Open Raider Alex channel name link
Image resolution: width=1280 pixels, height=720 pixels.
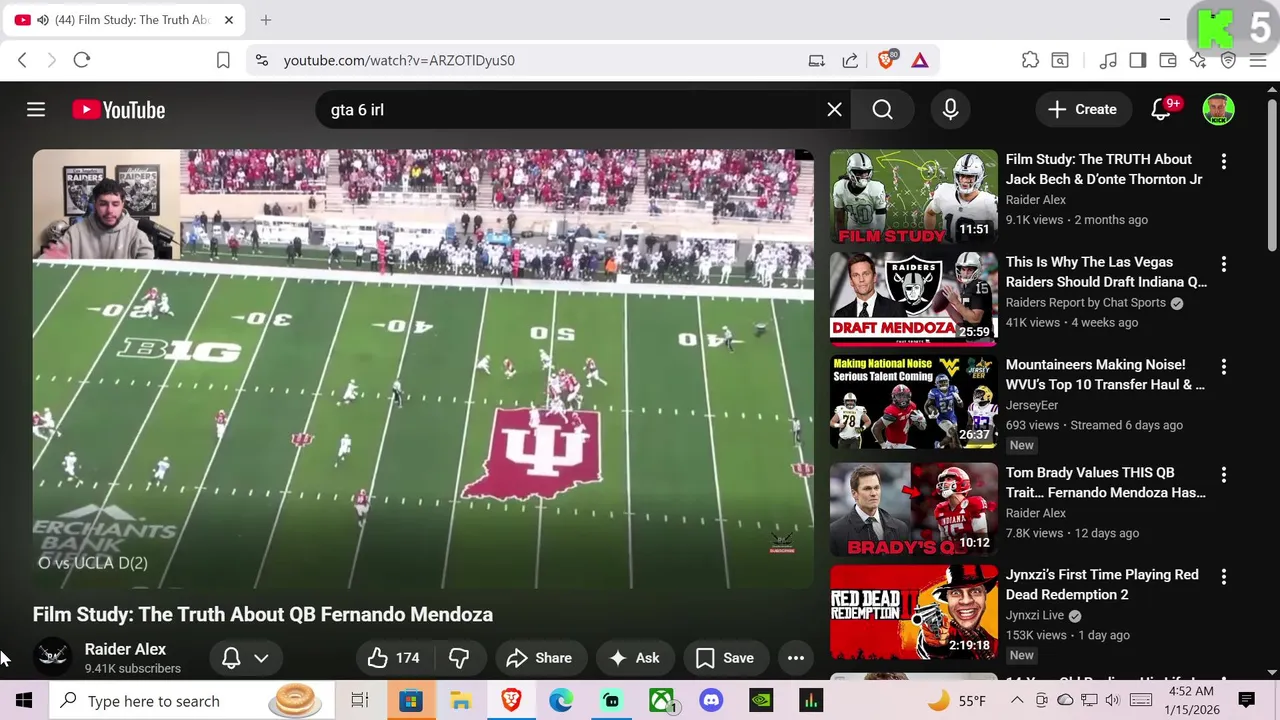[x=125, y=649]
